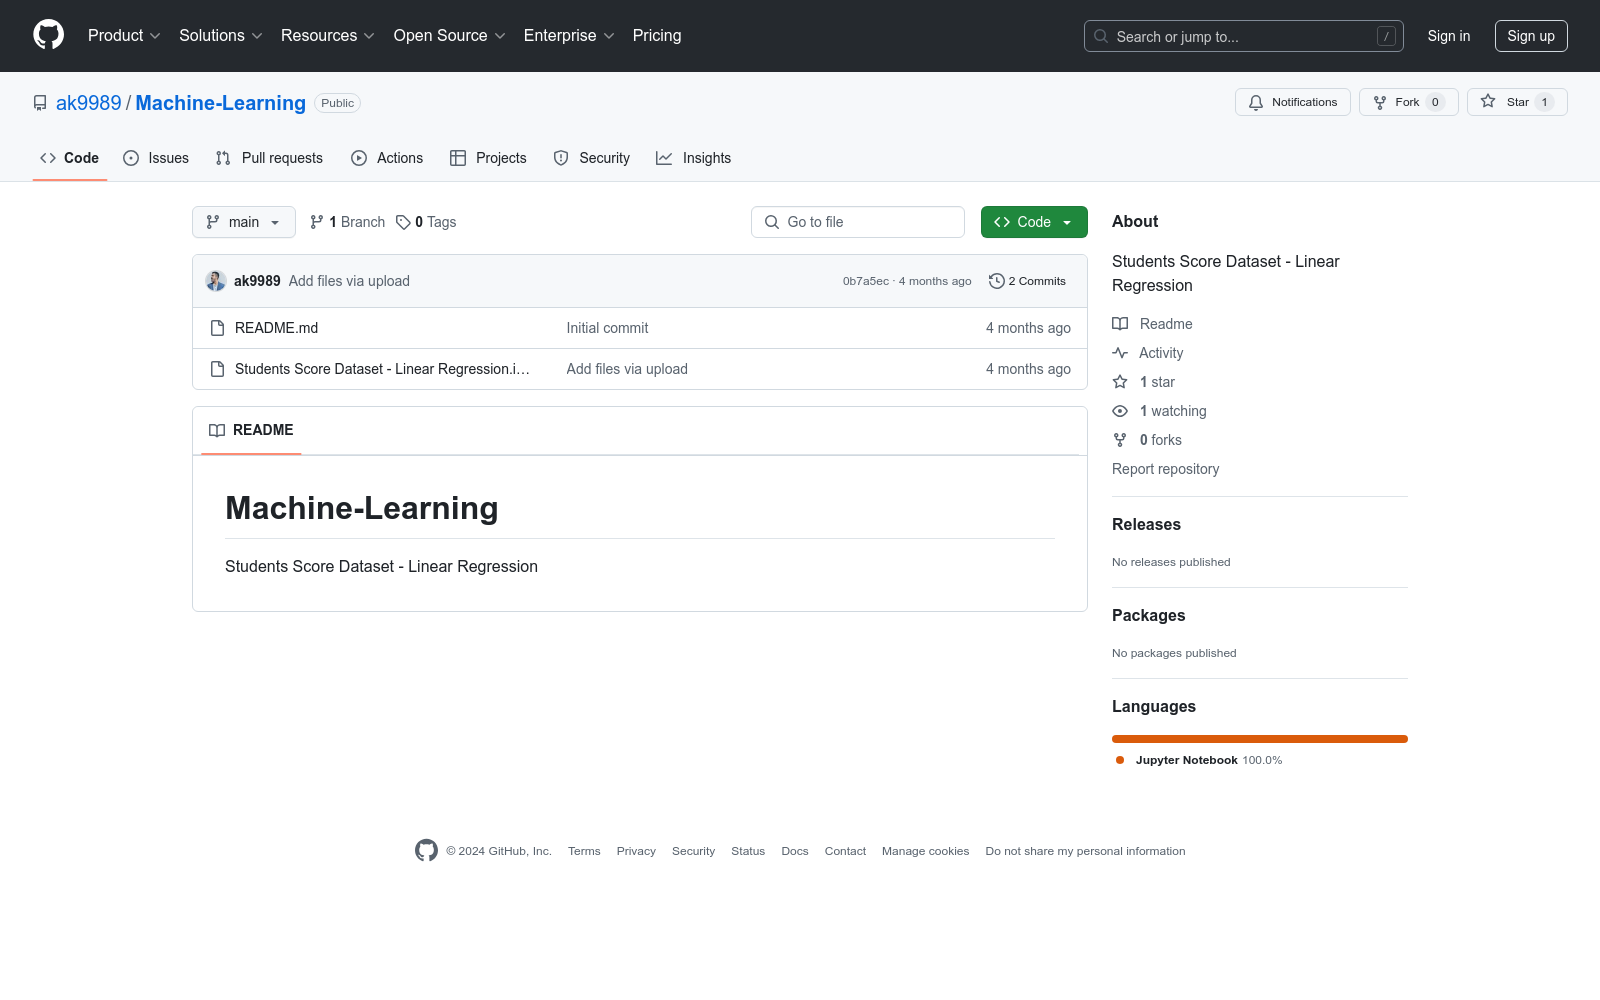Screen dimensions: 1600x1000
Task: Expand the Enterprise menu
Action: pyautogui.click(x=569, y=35)
